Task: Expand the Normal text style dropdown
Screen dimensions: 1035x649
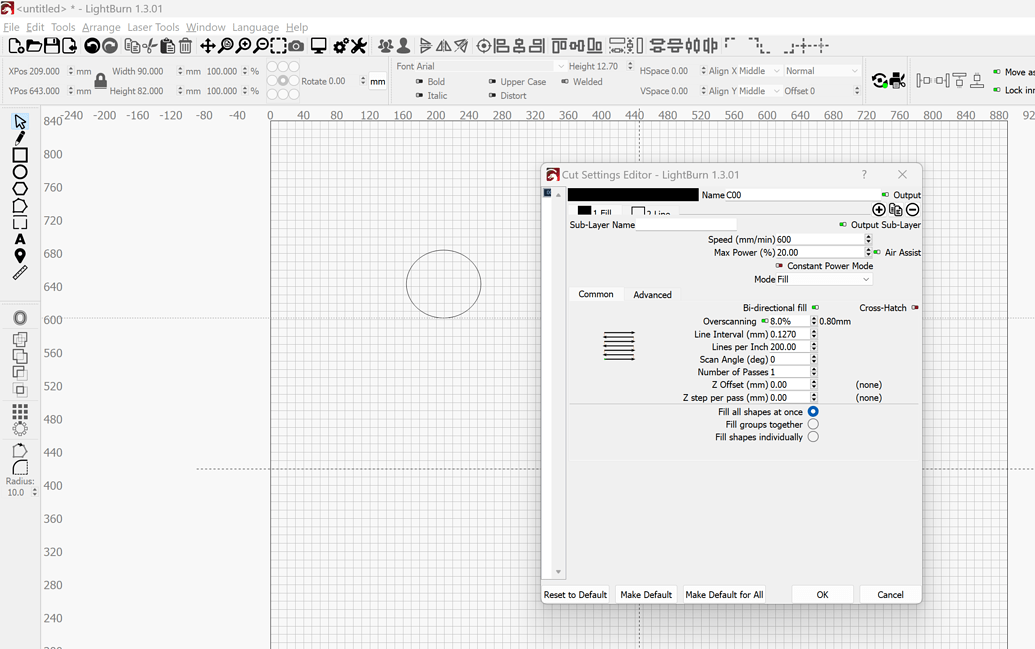Action: pyautogui.click(x=822, y=71)
